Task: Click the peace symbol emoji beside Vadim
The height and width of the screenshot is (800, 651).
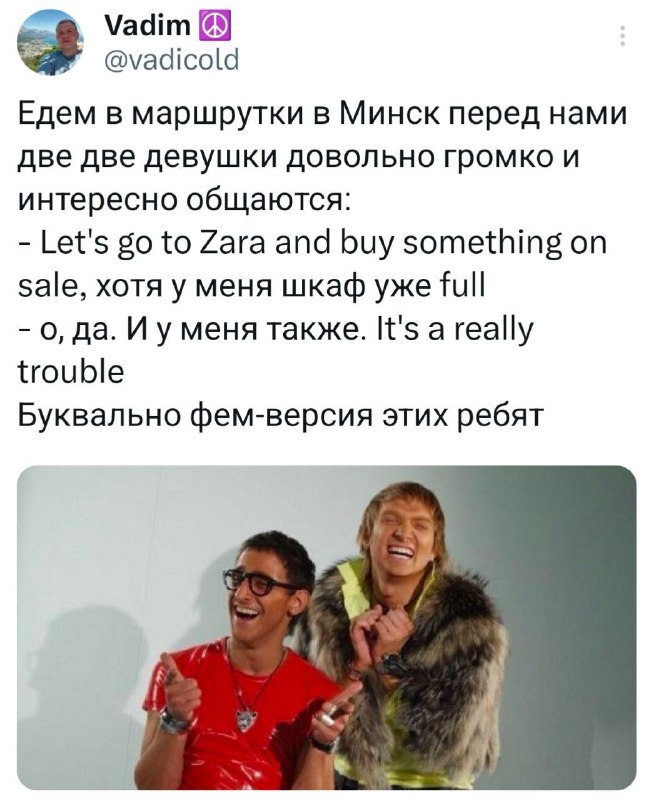Action: [x=217, y=27]
